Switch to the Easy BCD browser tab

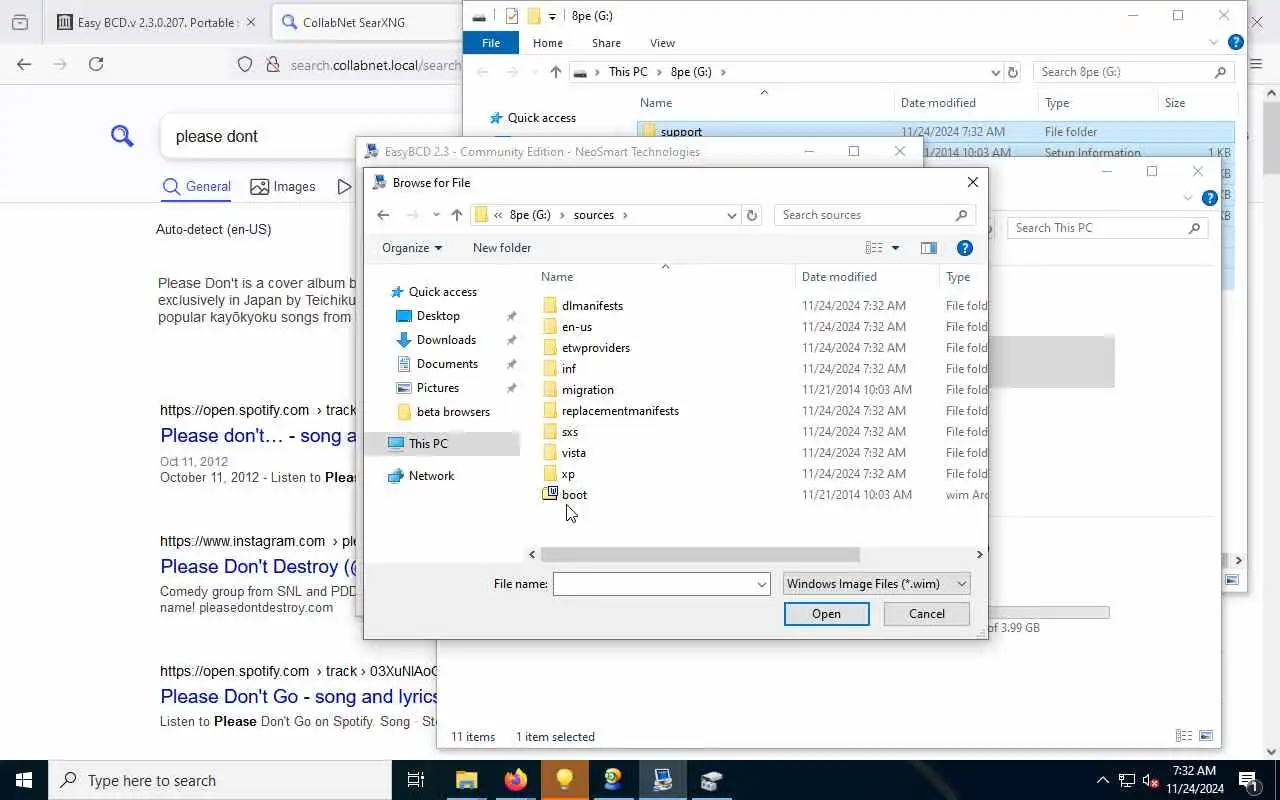coord(156,22)
